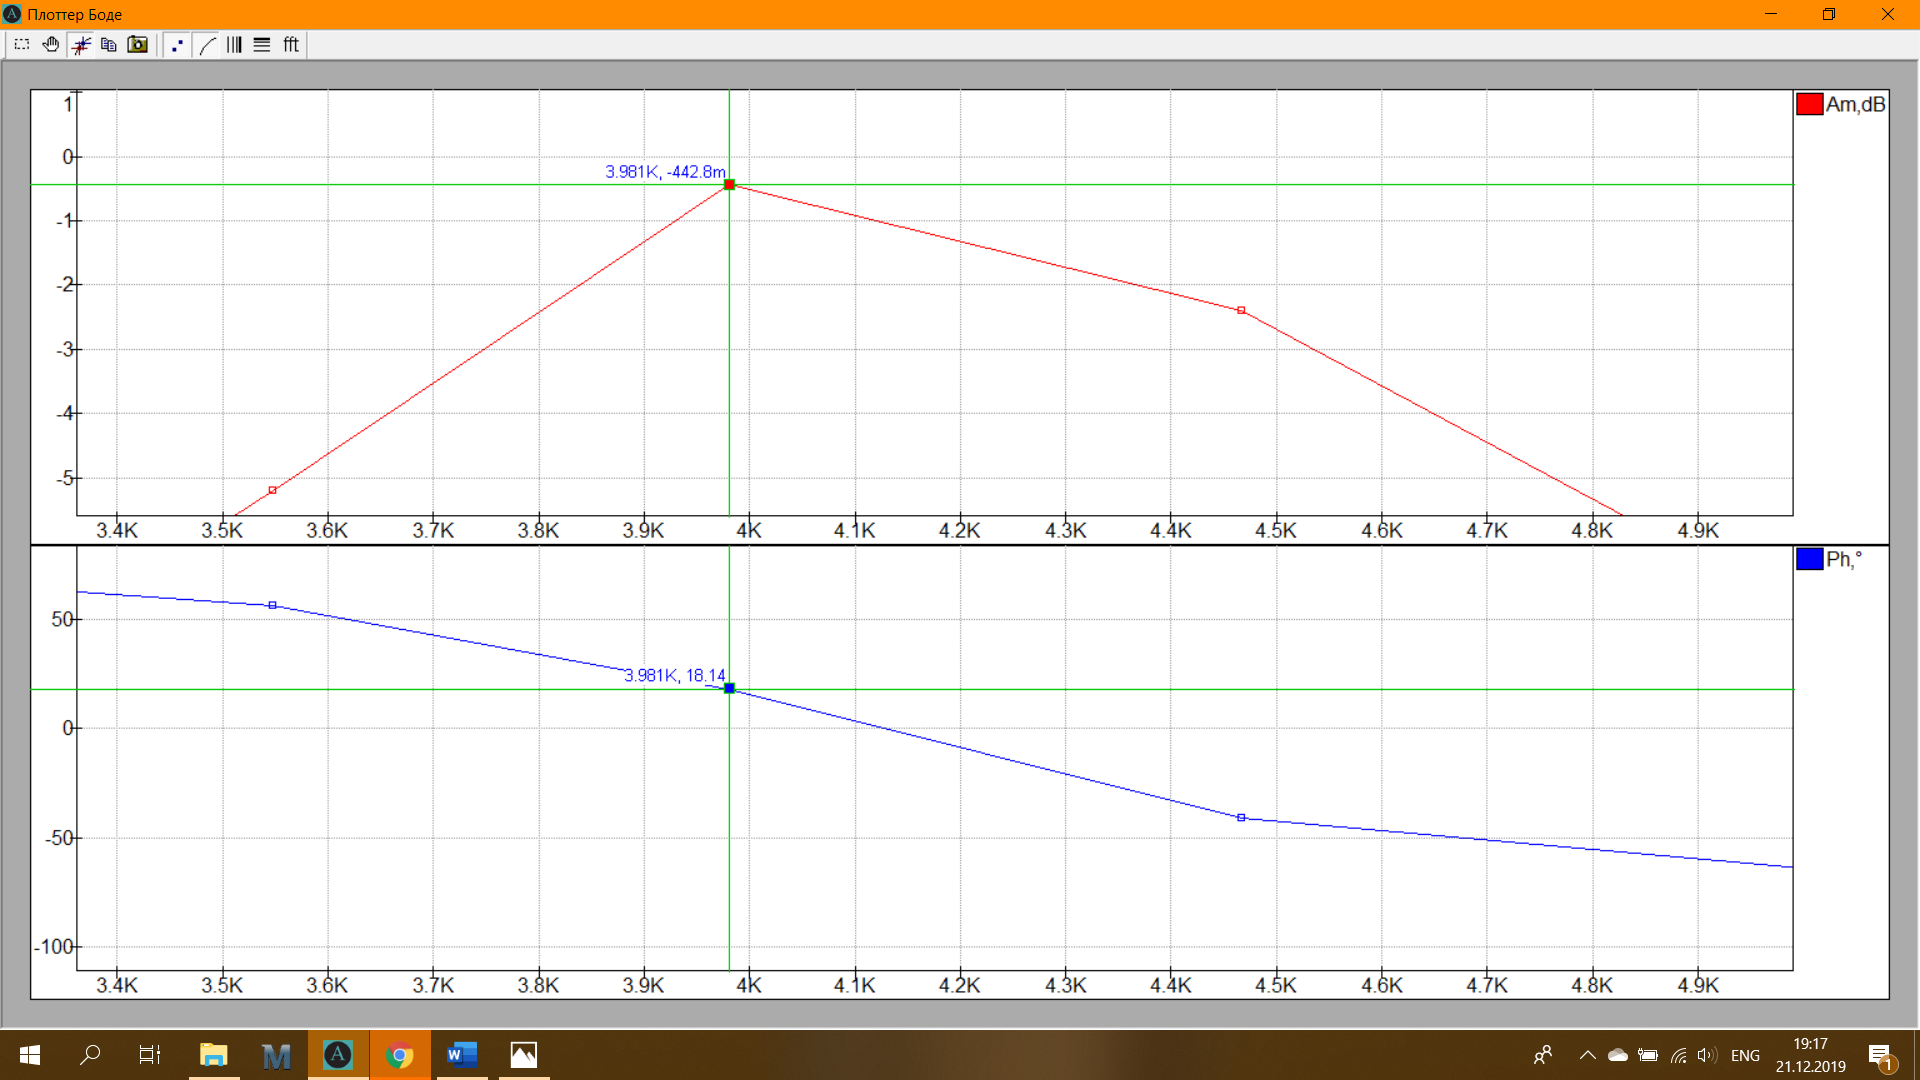Select the rectangular zoom selection tool
Viewport: 1920px width, 1080px height.
coord(22,45)
